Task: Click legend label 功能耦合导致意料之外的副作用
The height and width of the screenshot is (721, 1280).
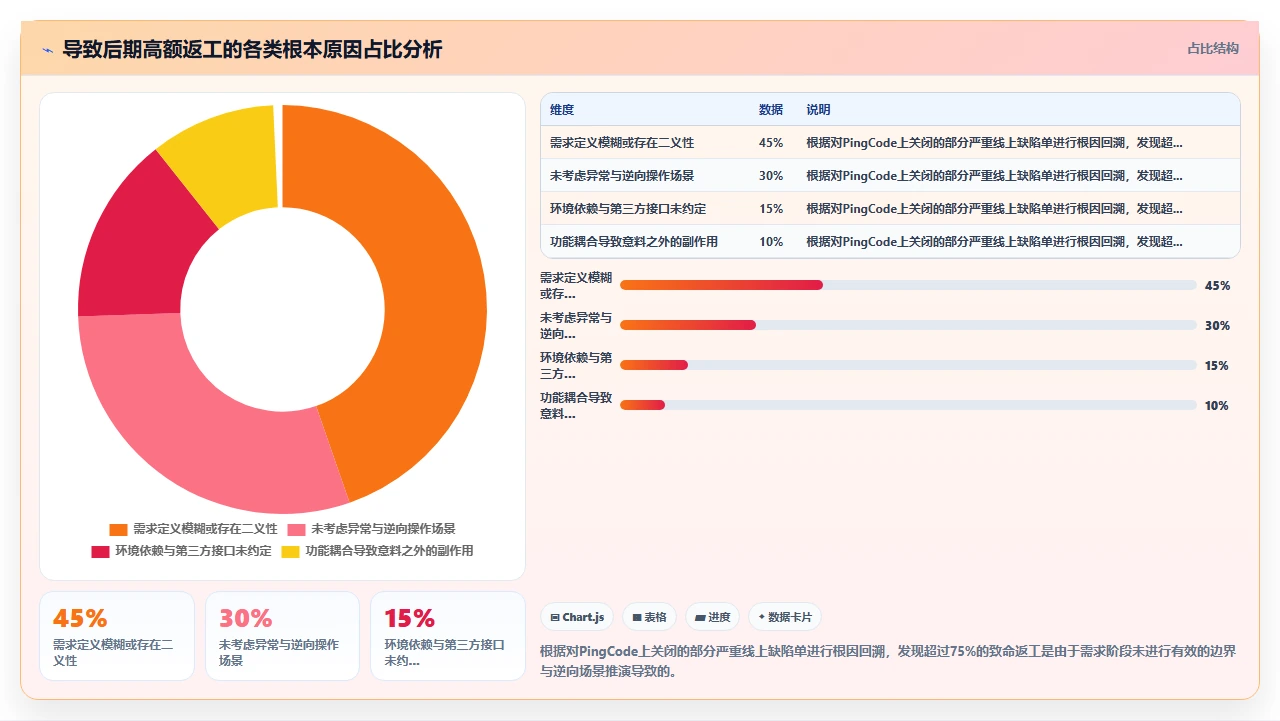Action: (x=389, y=551)
